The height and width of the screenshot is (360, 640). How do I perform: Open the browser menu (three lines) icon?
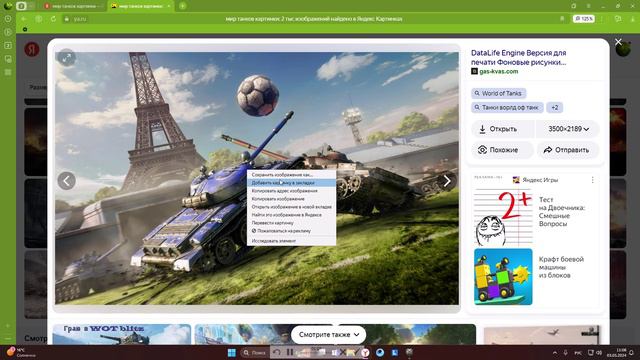pos(588,6)
